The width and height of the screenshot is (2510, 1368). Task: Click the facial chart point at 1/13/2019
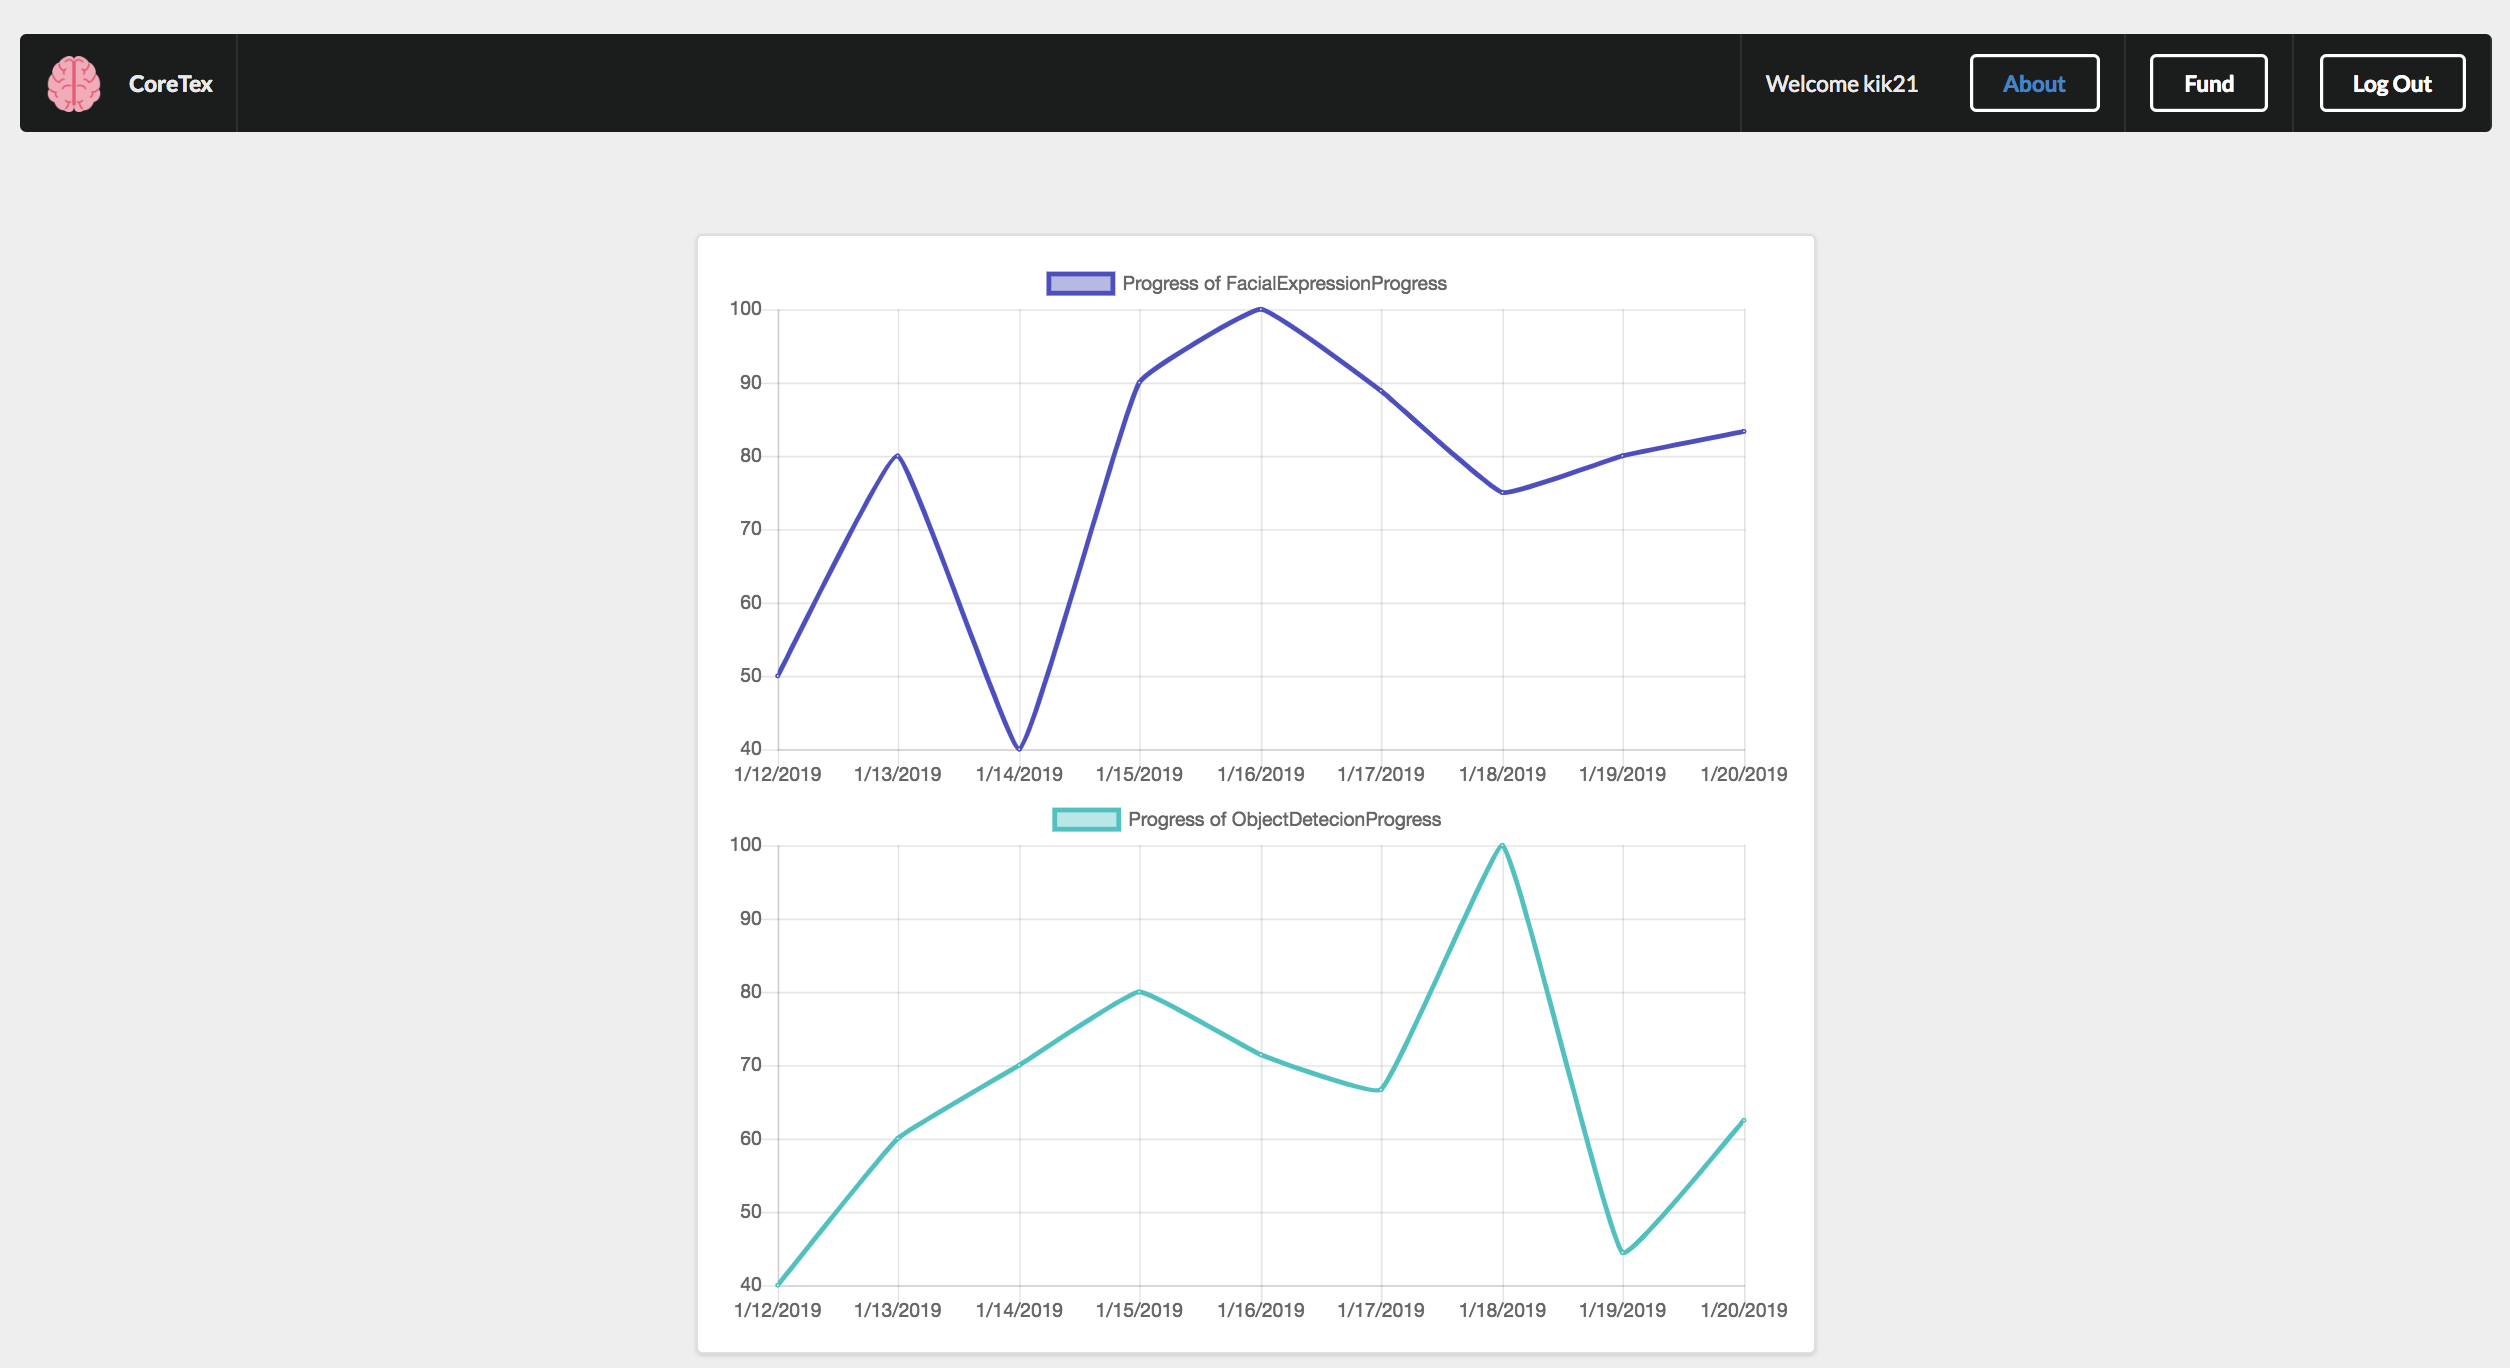898,456
